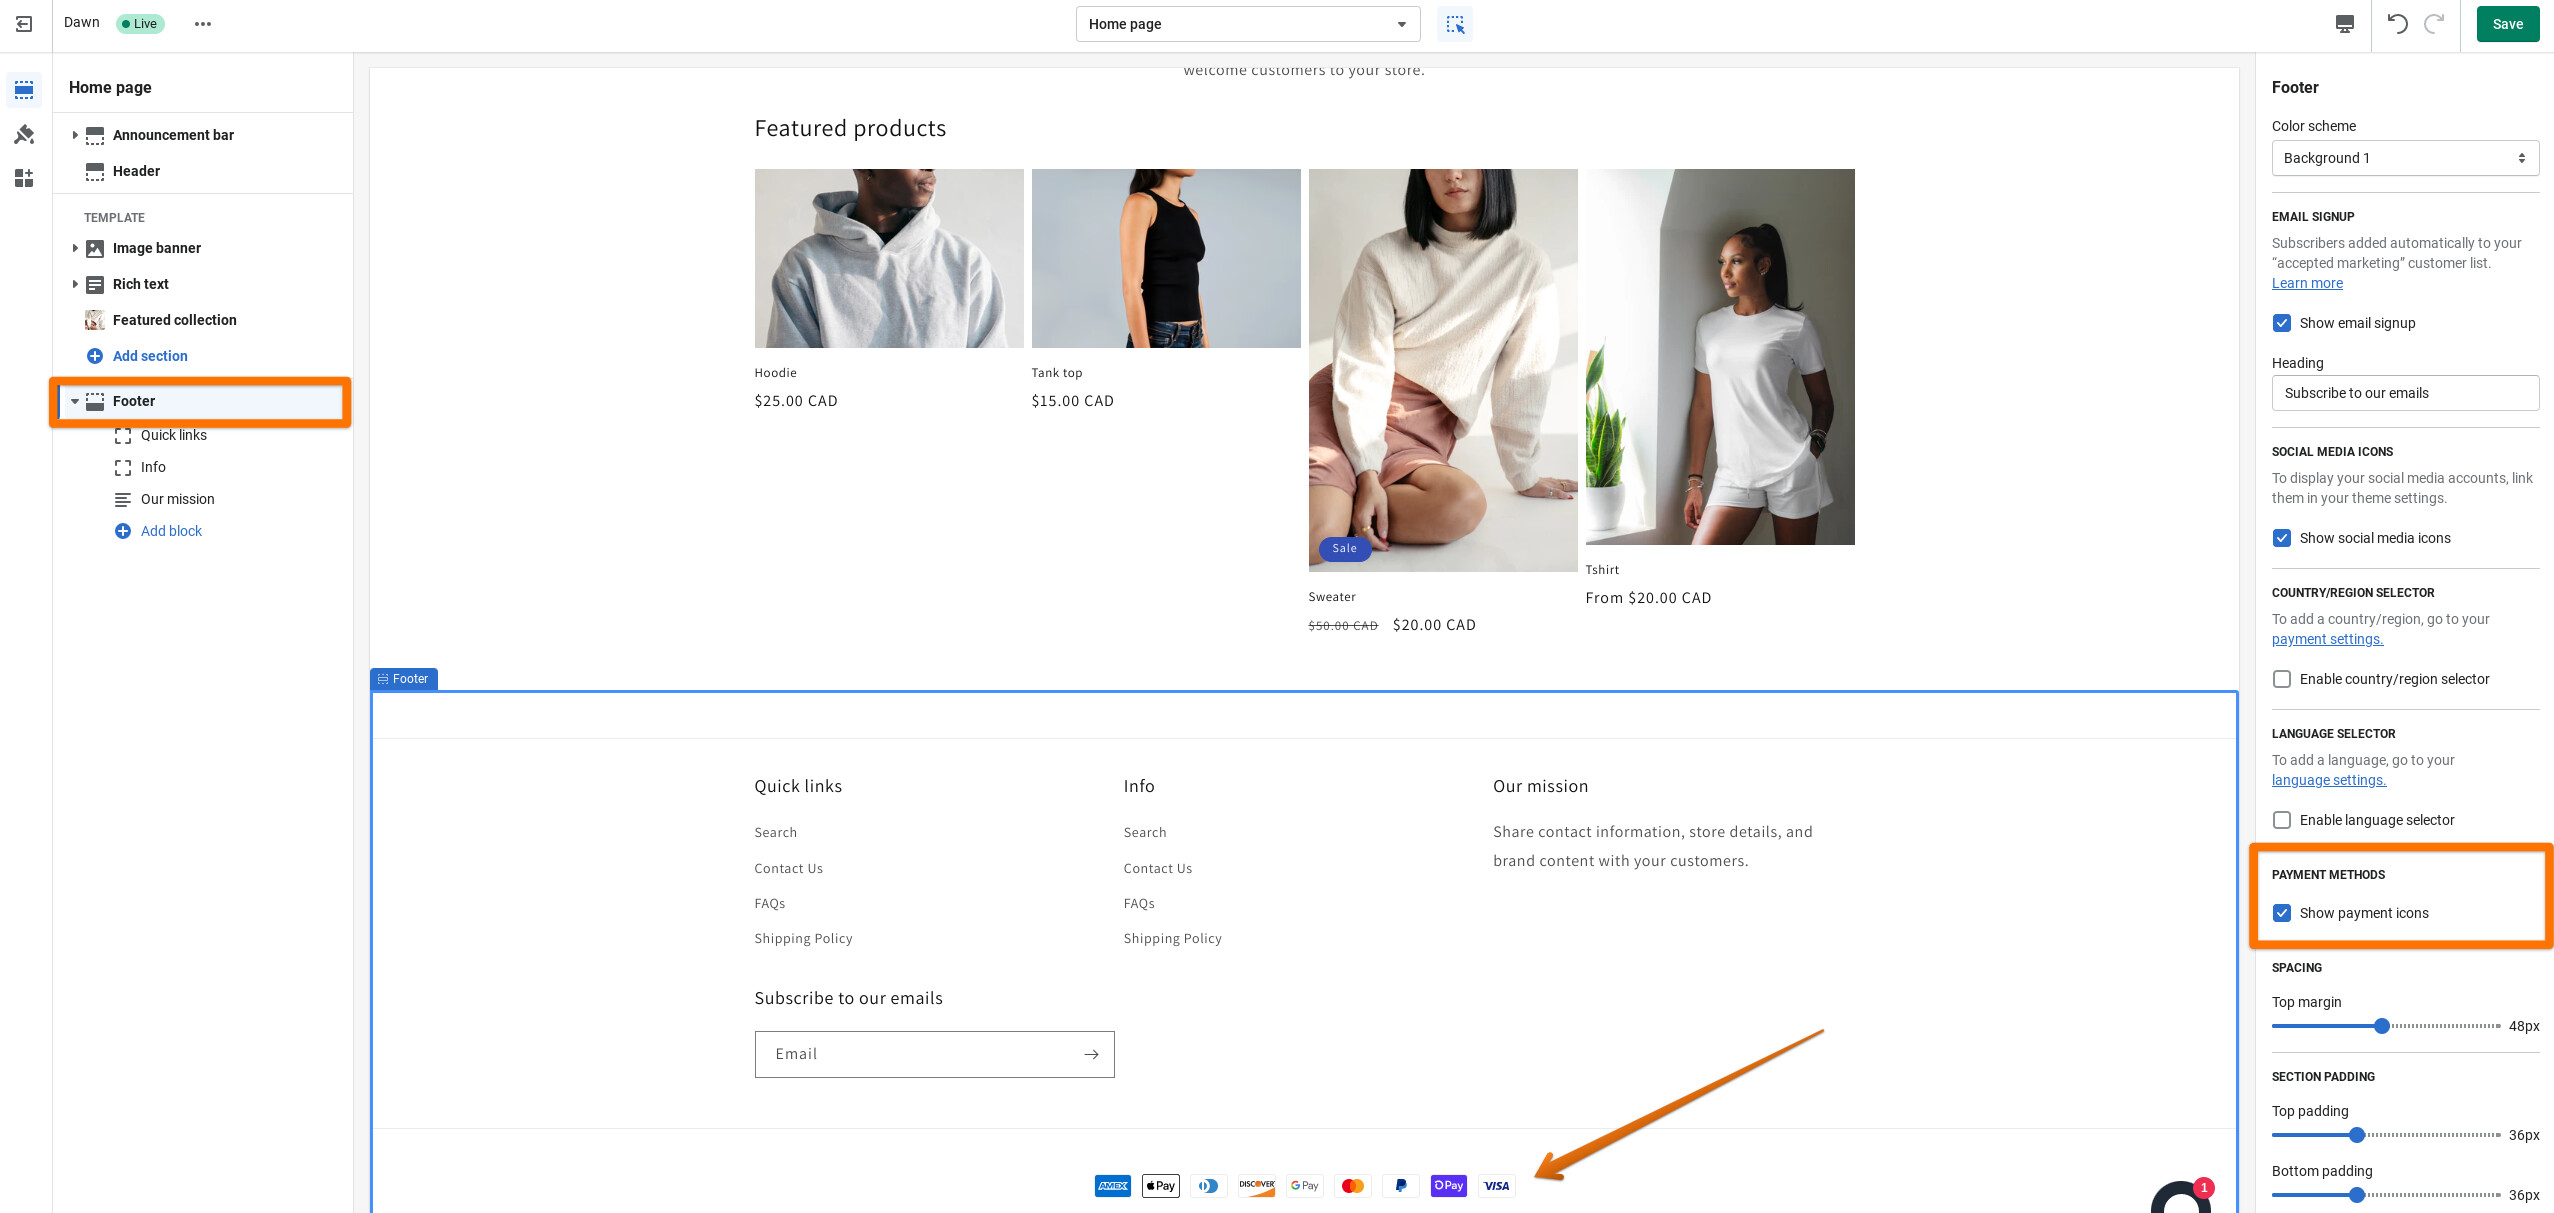Open the Home page template dropdown
This screenshot has width=2554, height=1213.
tap(1247, 24)
